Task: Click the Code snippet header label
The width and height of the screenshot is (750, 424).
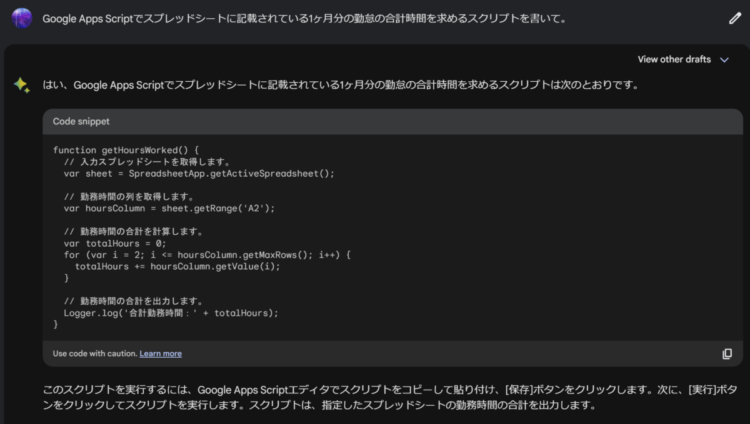Action: (81, 122)
